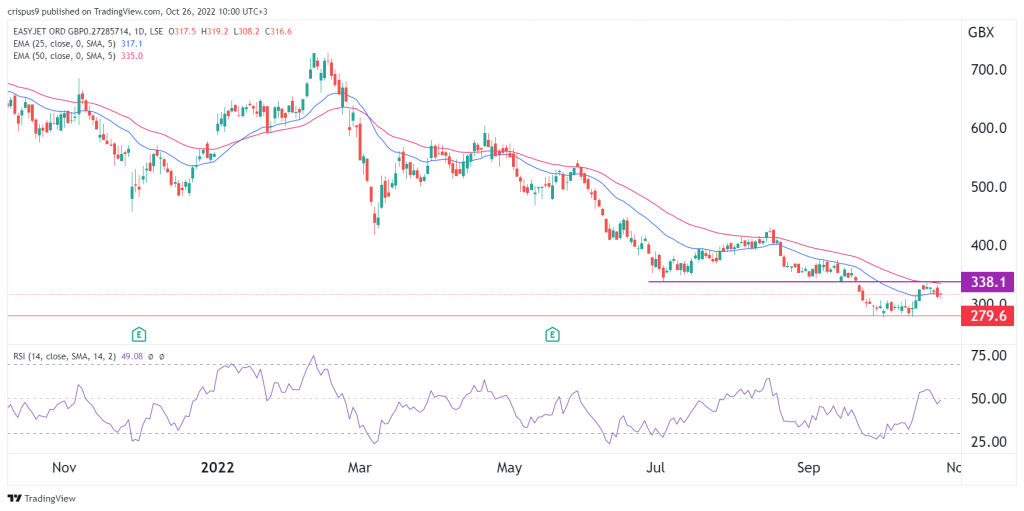
Task: Click the second earnings E marker
Action: tap(553, 335)
